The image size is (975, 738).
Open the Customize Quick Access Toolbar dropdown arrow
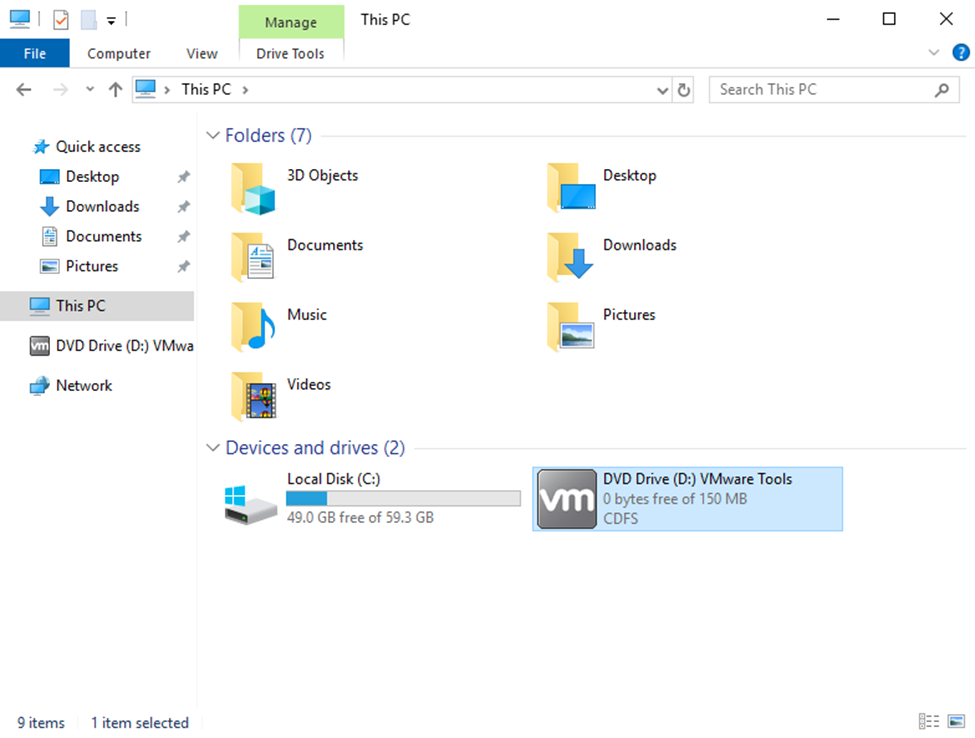click(x=111, y=21)
